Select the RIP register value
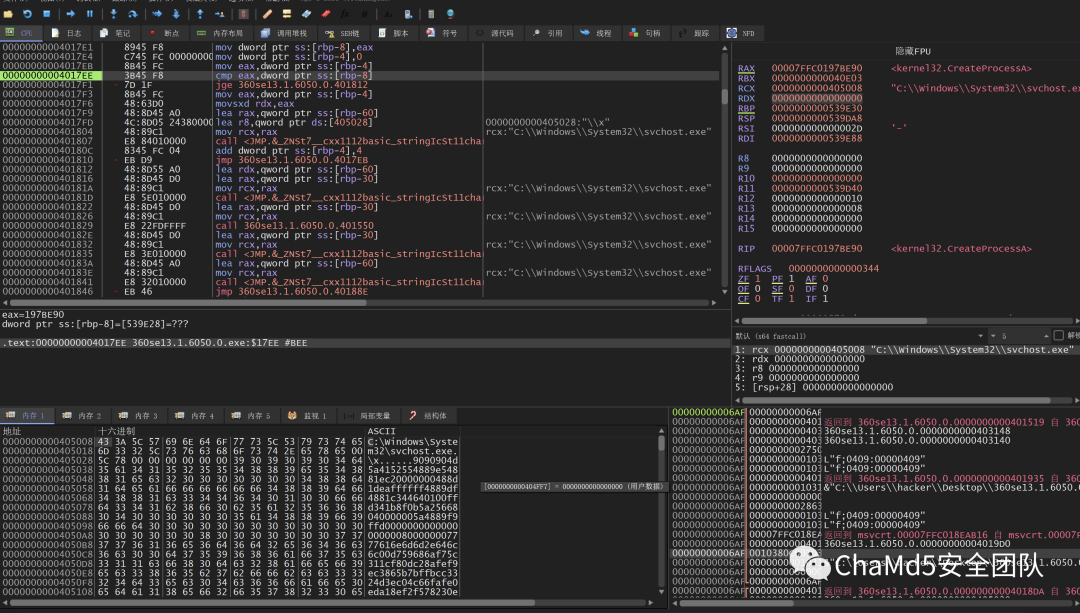The image size is (1080, 613). 817,249
